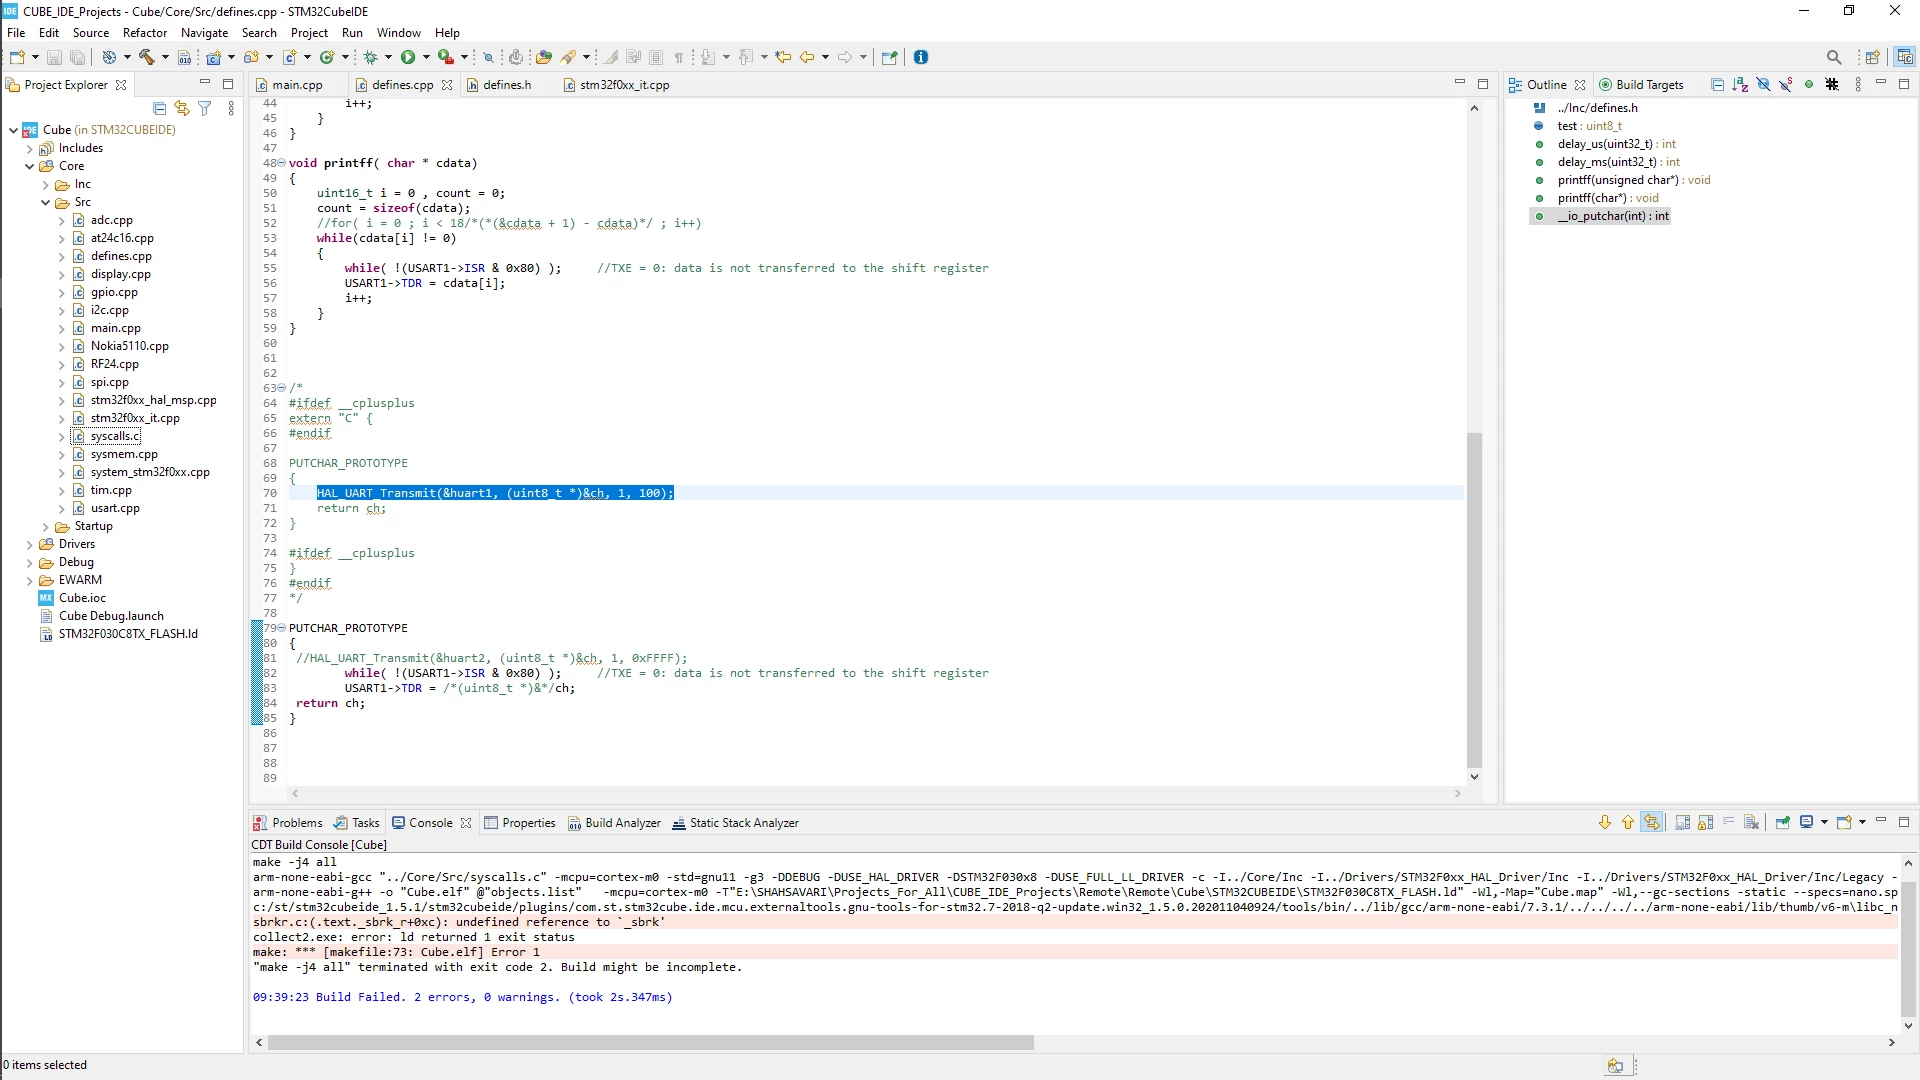Viewport: 1920px width, 1080px height.
Task: Click the Debug bug icon
Action: 370,58
